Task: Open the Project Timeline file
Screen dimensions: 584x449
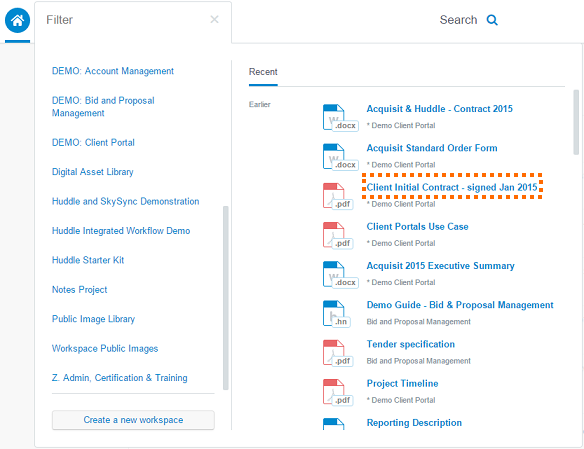Action: click(x=402, y=383)
